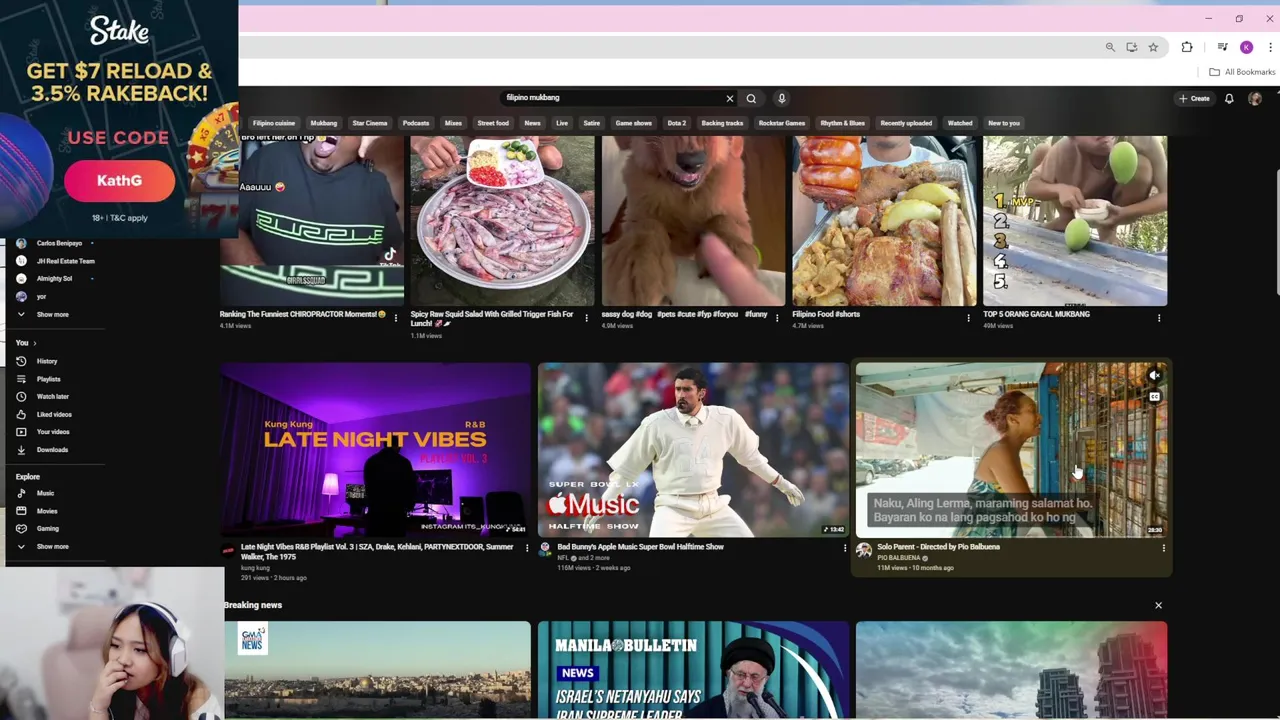Screen dimensions: 1280x720
Task: Expand the You section chevron
Action: point(34,343)
